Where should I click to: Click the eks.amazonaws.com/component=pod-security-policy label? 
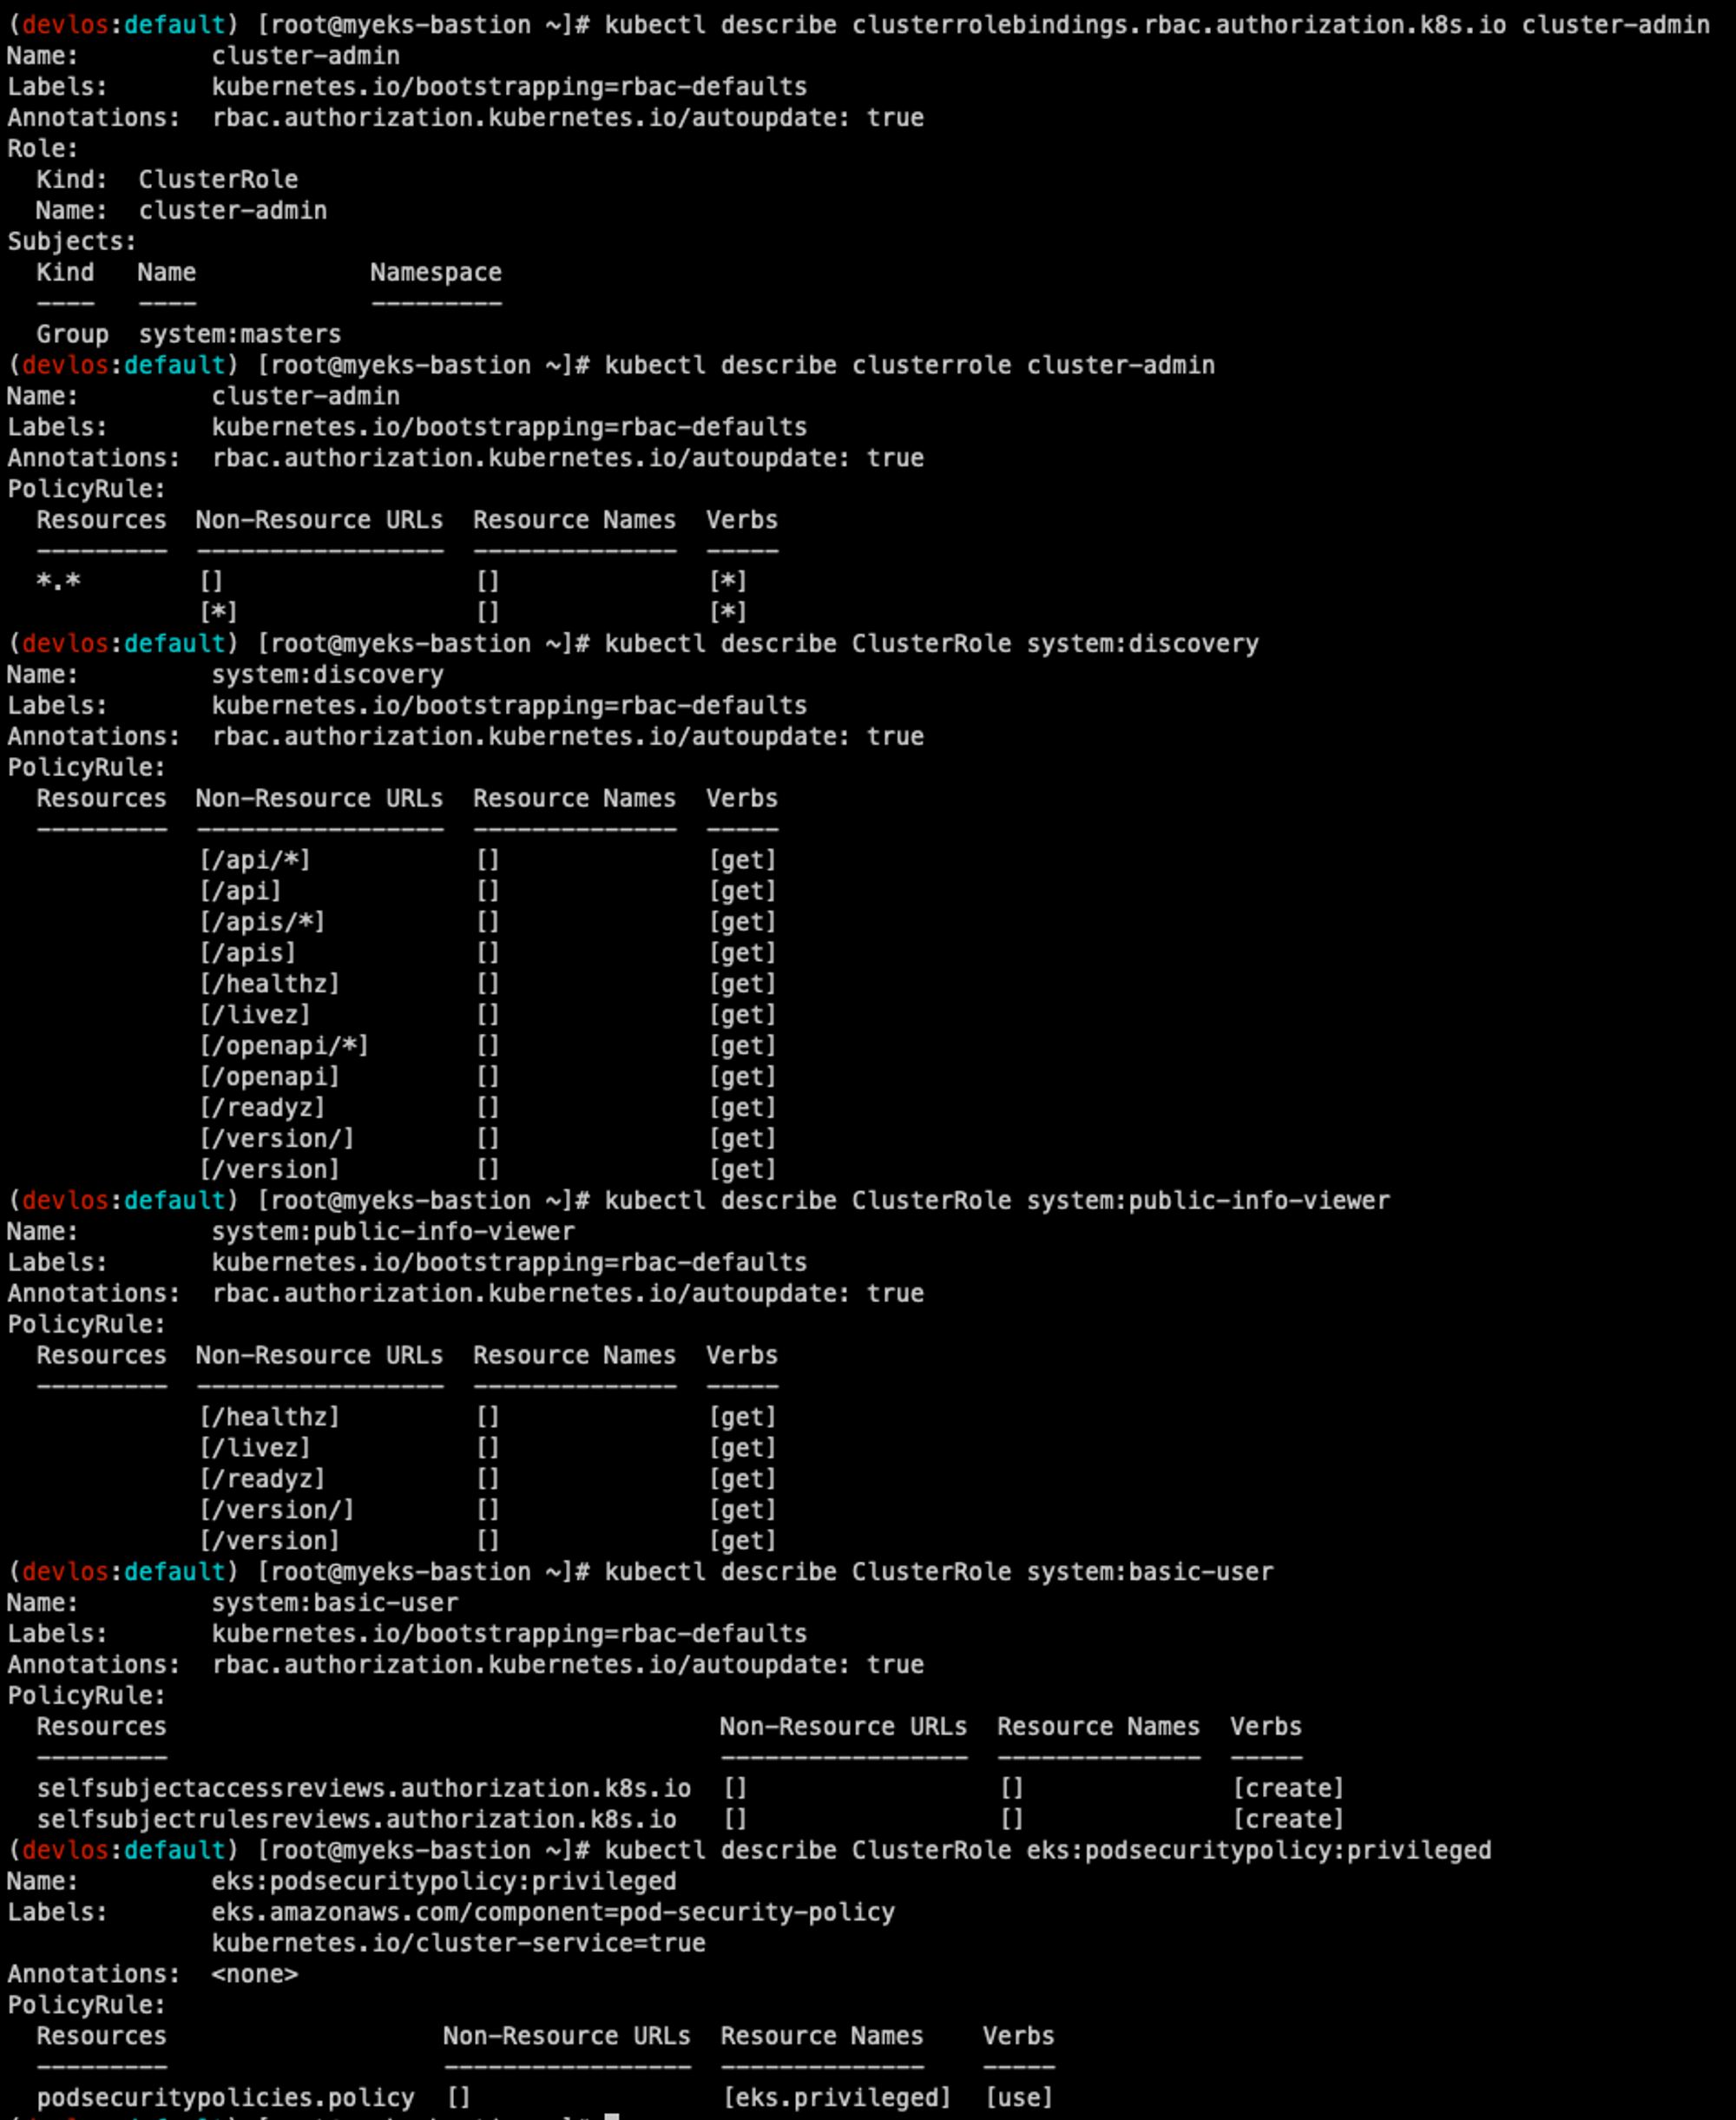(552, 1912)
